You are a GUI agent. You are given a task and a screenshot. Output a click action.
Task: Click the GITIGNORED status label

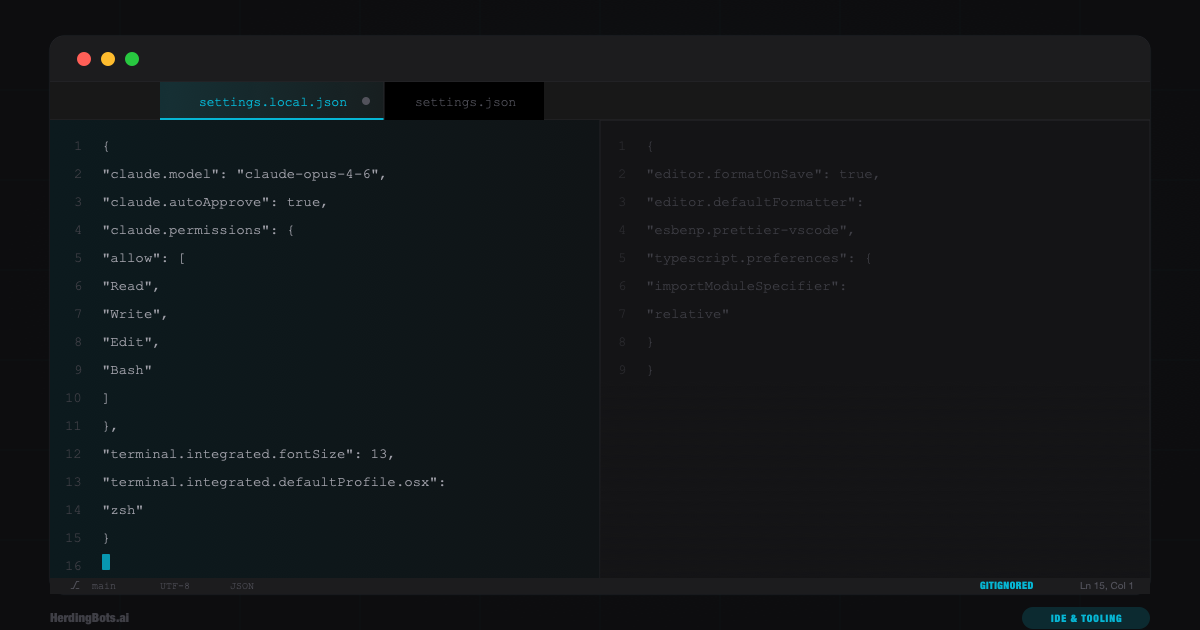click(x=1006, y=586)
